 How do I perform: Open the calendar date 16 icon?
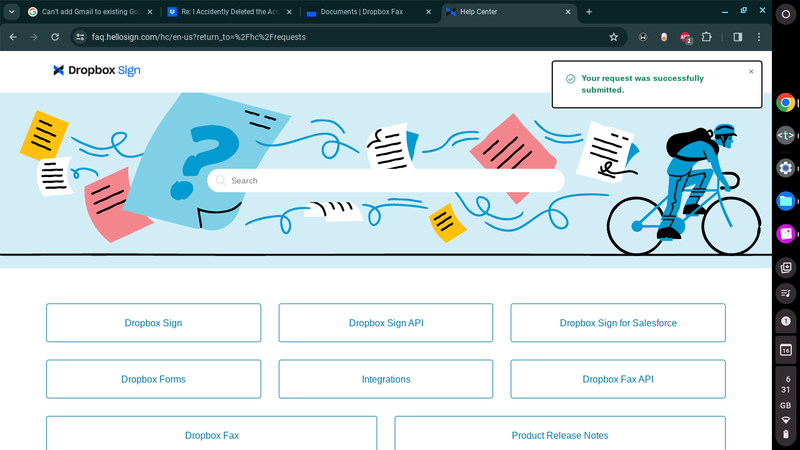(x=786, y=350)
